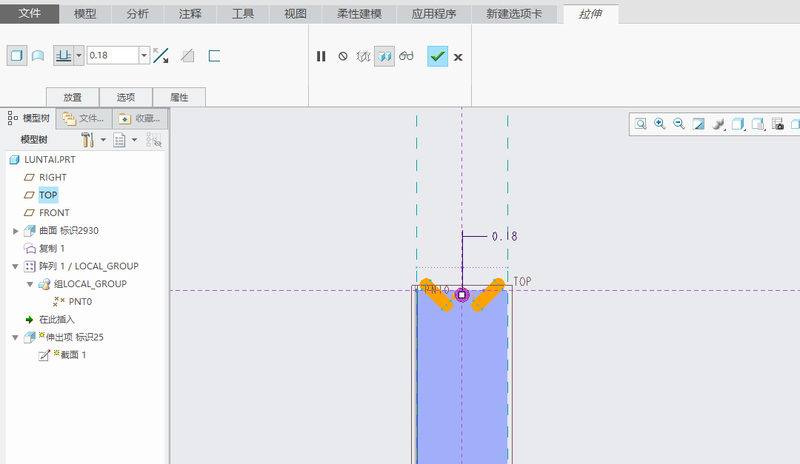Switch to the 柔性建模 ribbon tab
The height and width of the screenshot is (464, 800).
(x=359, y=14)
